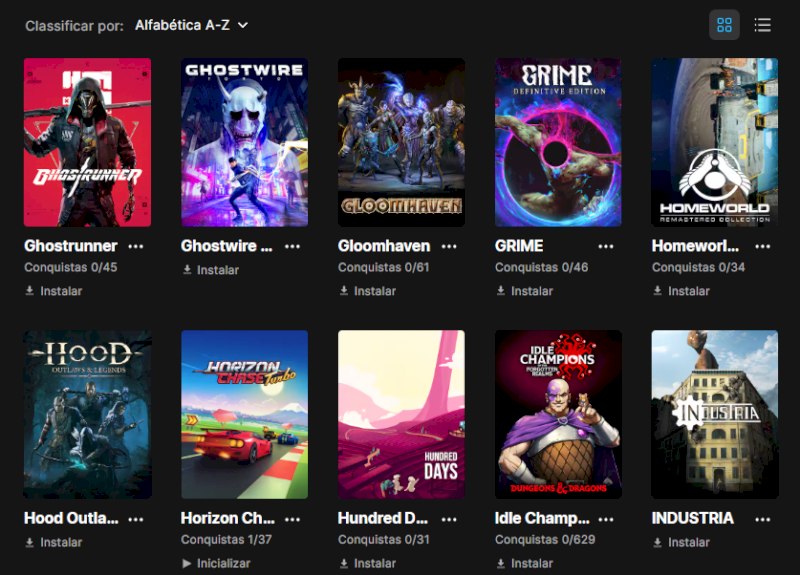Open the three-dot menu for Ghostrunner
The height and width of the screenshot is (575, 800).
(x=136, y=246)
